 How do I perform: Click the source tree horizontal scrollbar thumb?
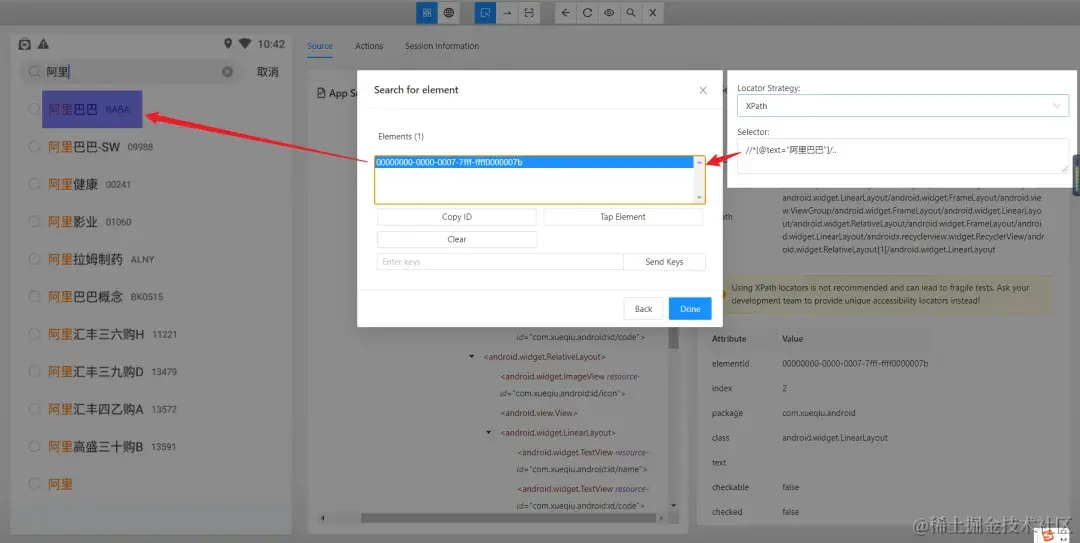508,518
